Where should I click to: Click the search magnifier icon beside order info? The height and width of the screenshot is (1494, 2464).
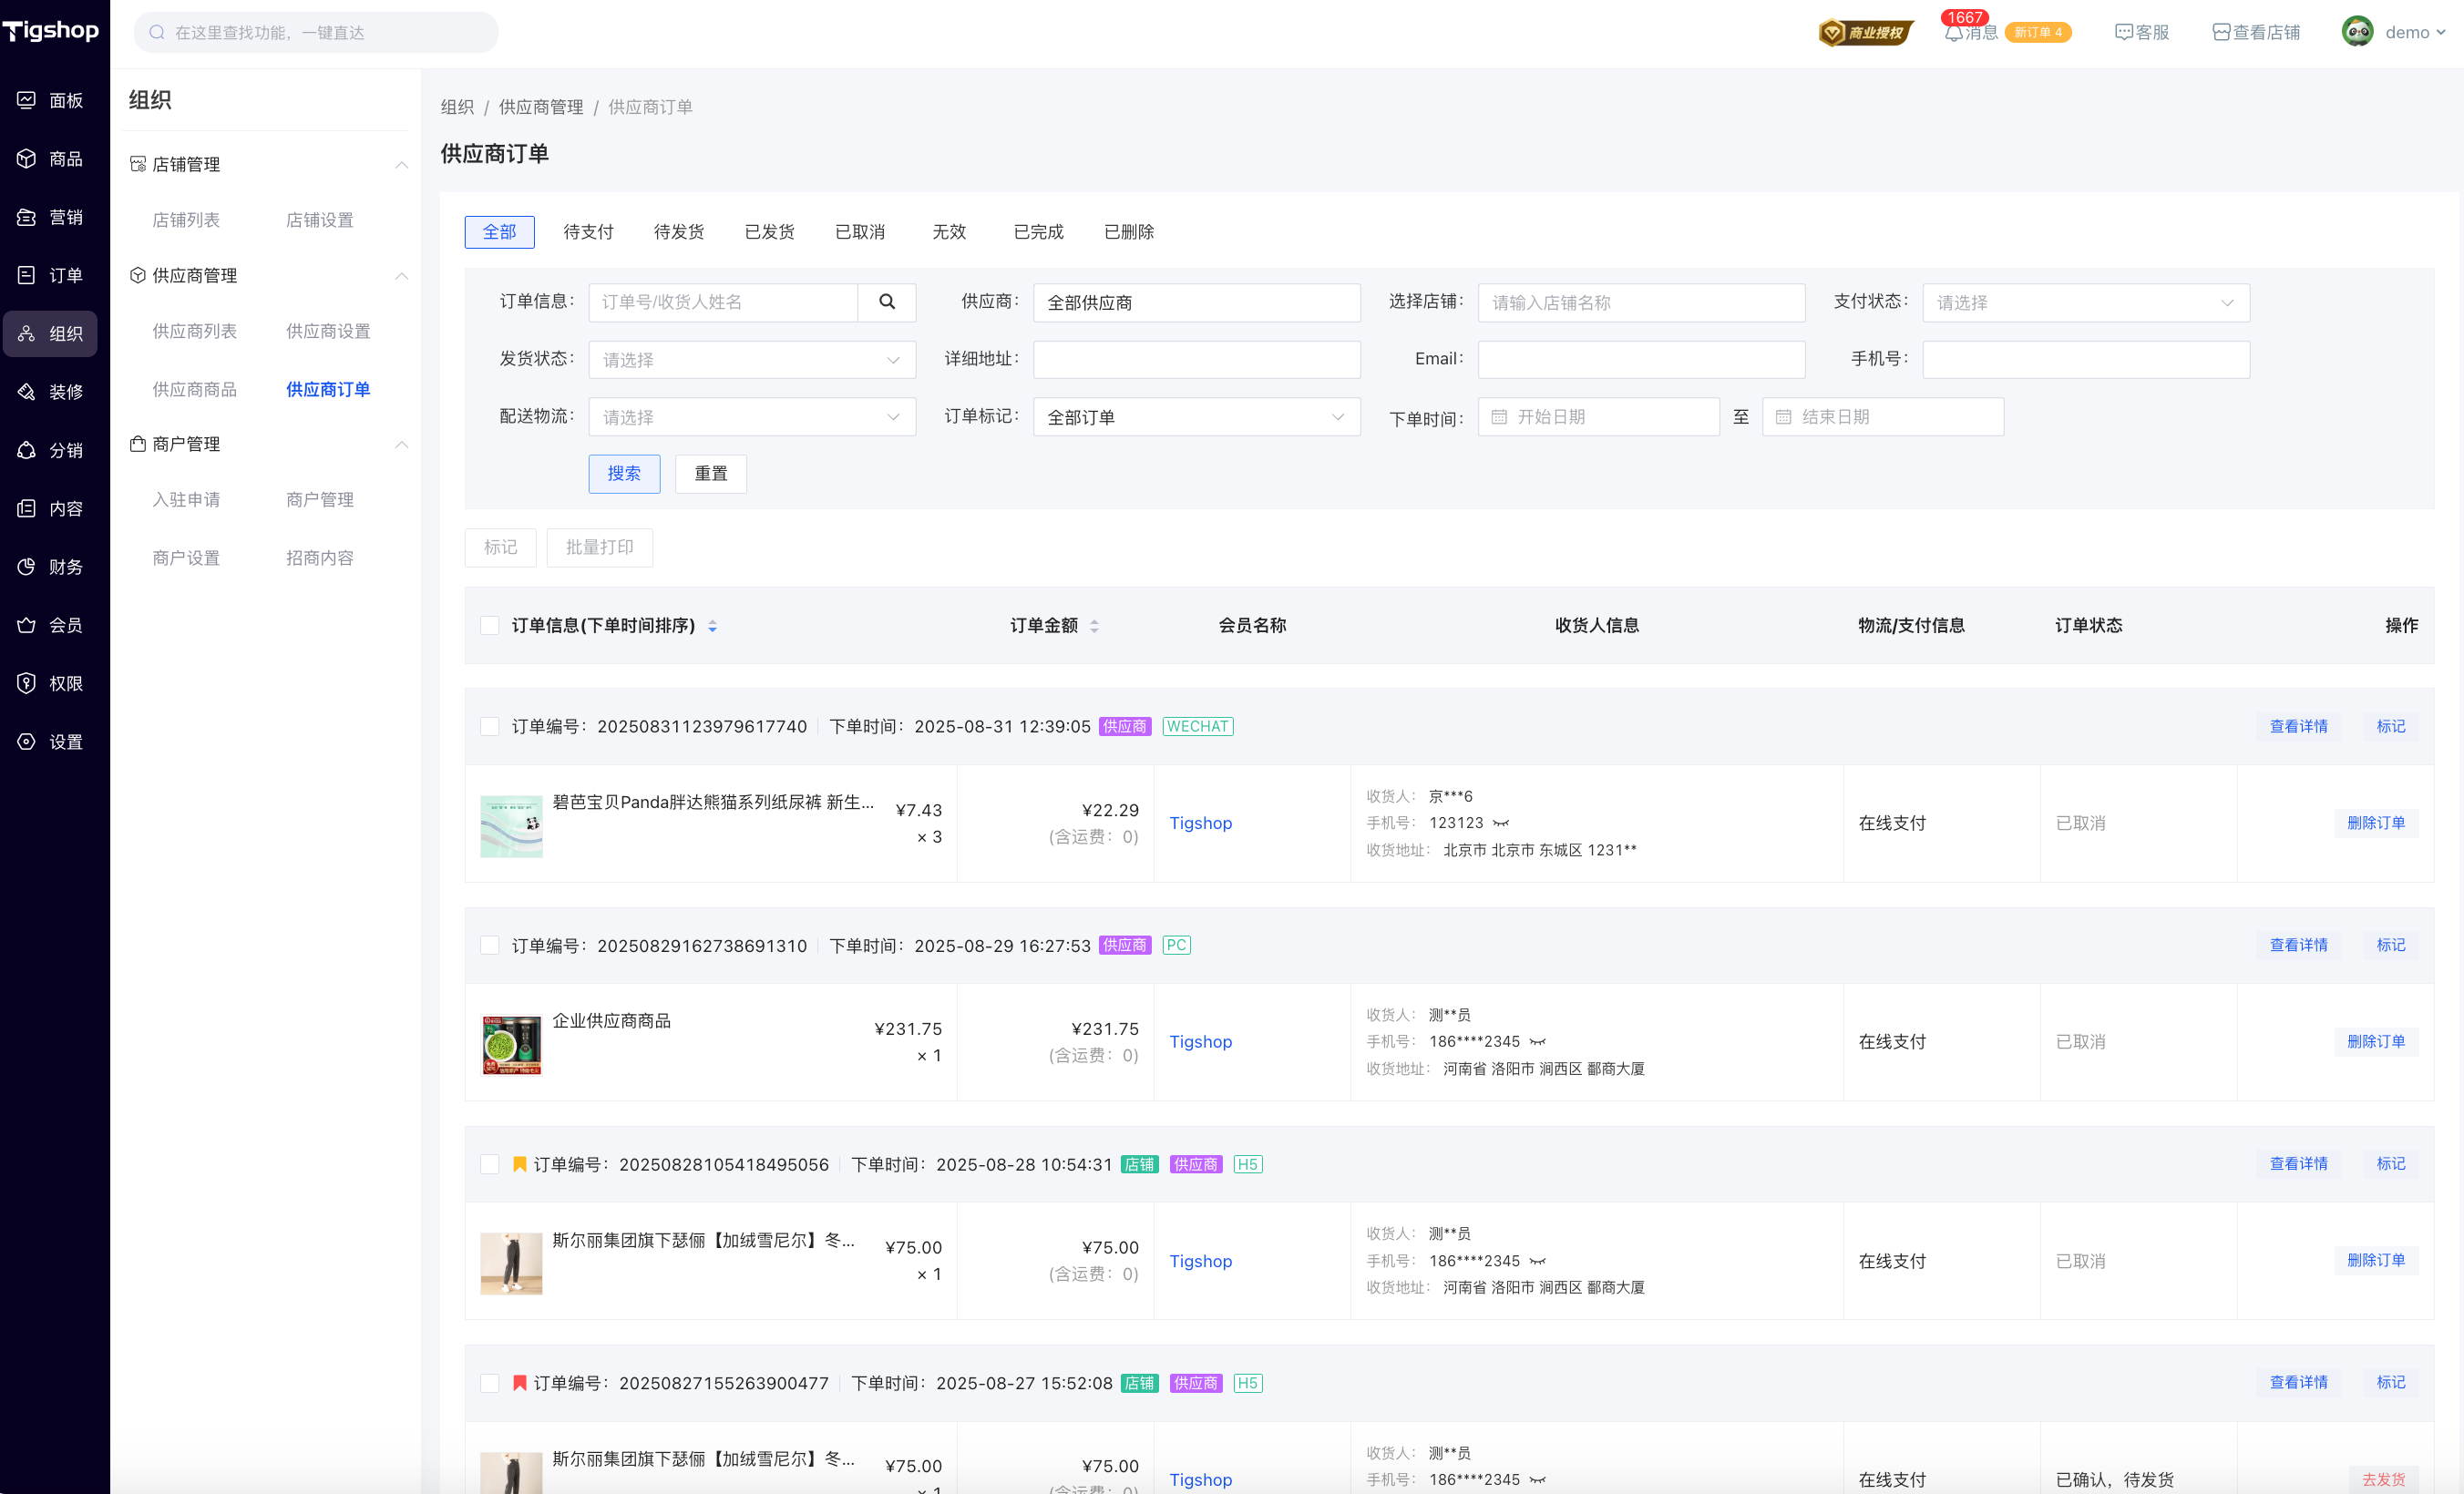tap(886, 302)
